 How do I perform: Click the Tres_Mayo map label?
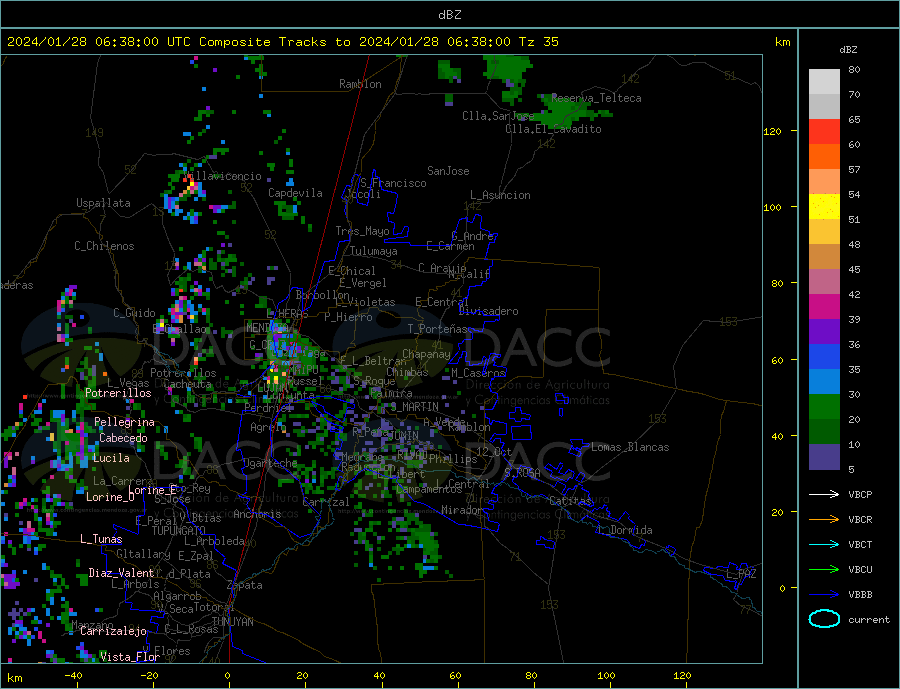click(362, 231)
